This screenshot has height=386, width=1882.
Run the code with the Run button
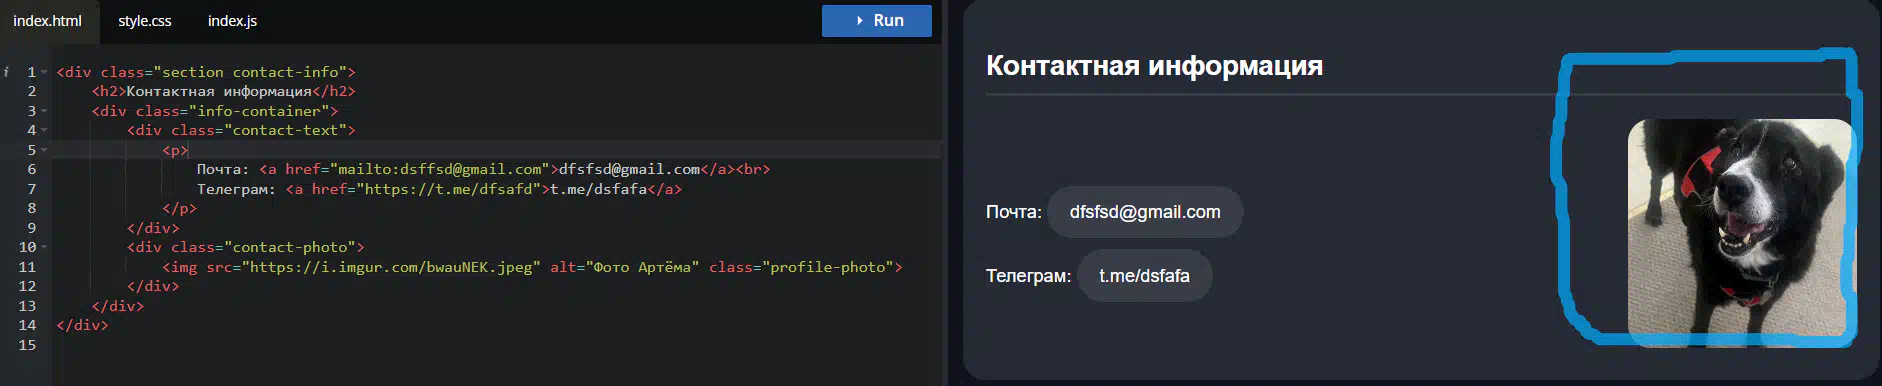877,21
